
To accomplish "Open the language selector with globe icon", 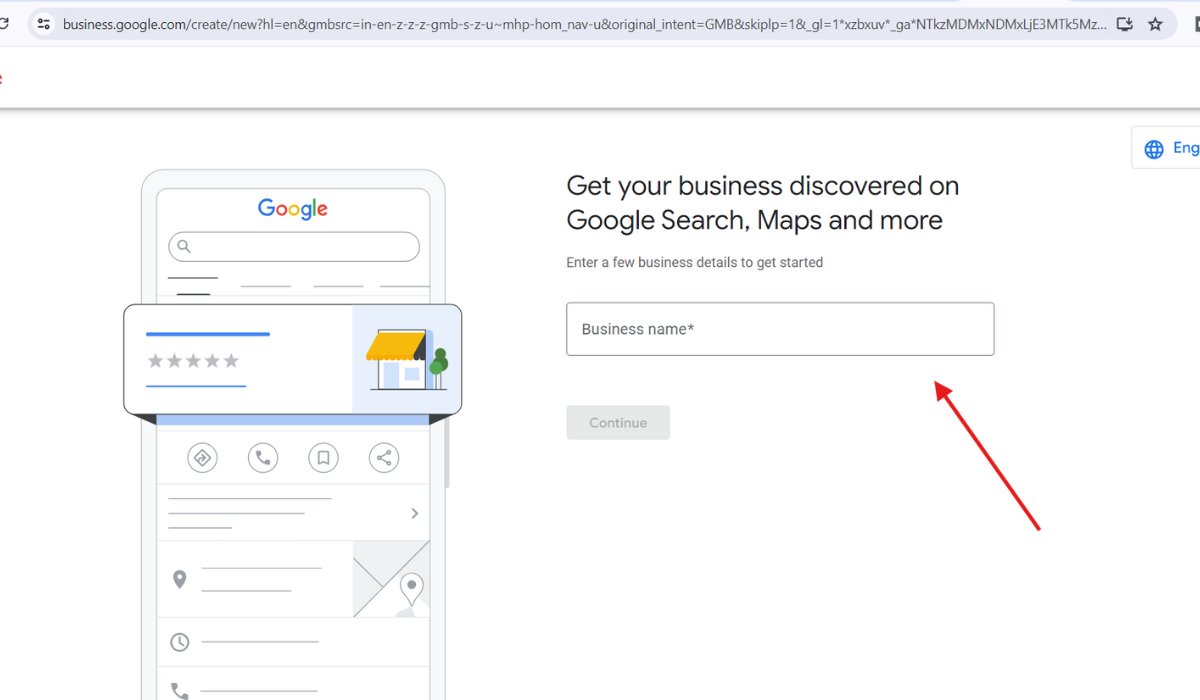I will 1168,148.
